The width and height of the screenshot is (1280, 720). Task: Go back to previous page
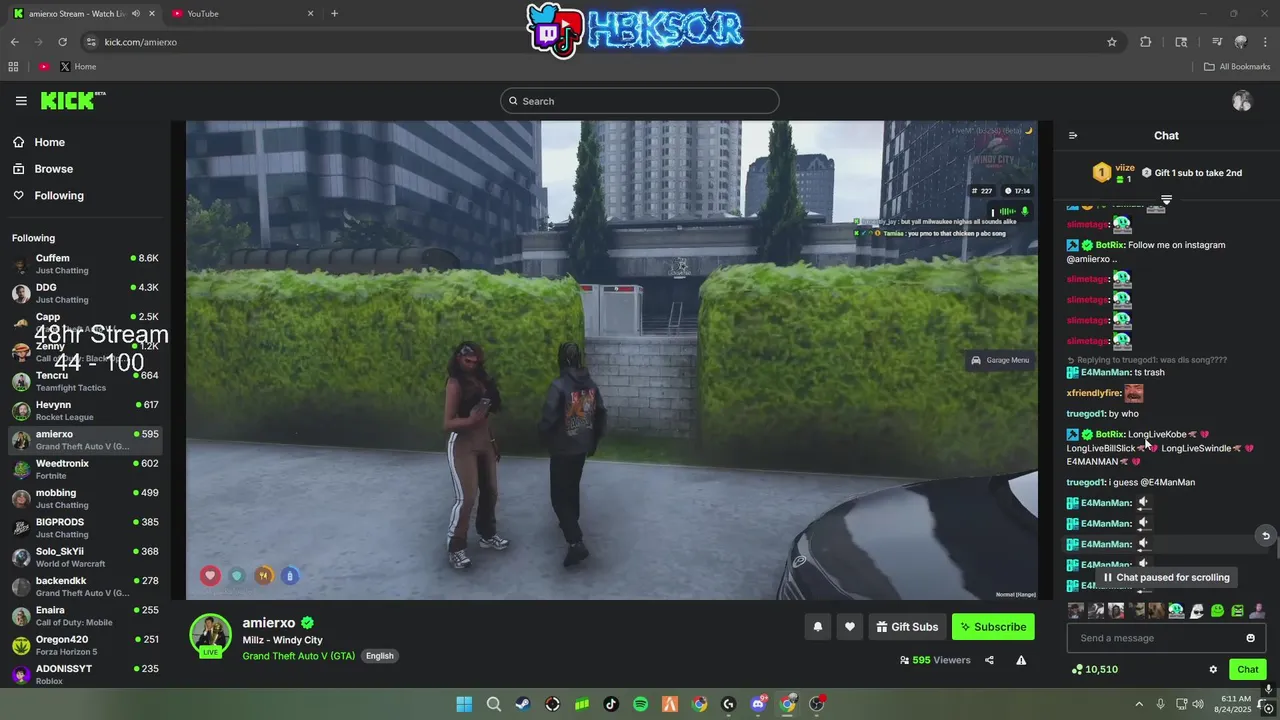pyautogui.click(x=14, y=42)
